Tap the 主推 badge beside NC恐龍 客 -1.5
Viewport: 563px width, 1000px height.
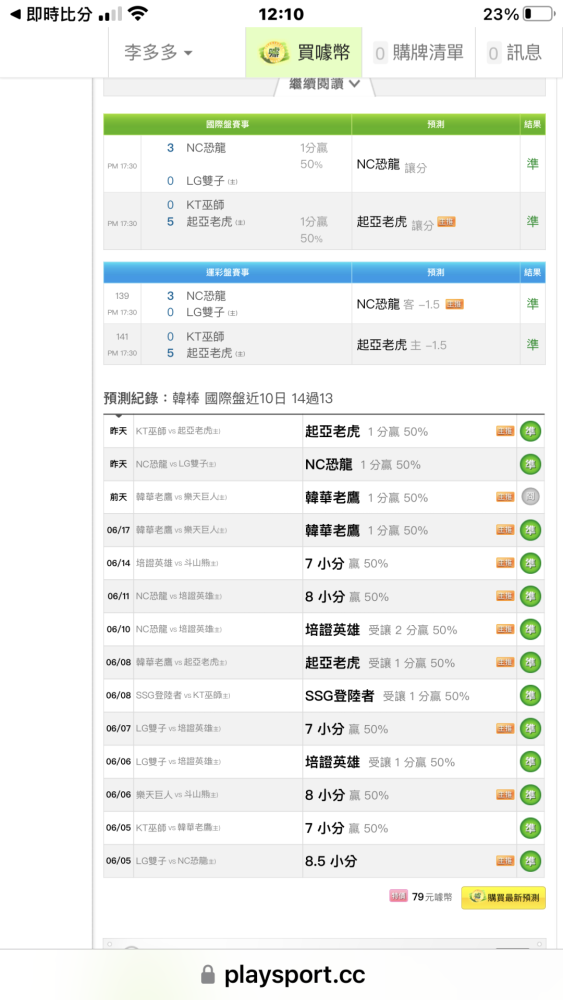pyautogui.click(x=454, y=304)
